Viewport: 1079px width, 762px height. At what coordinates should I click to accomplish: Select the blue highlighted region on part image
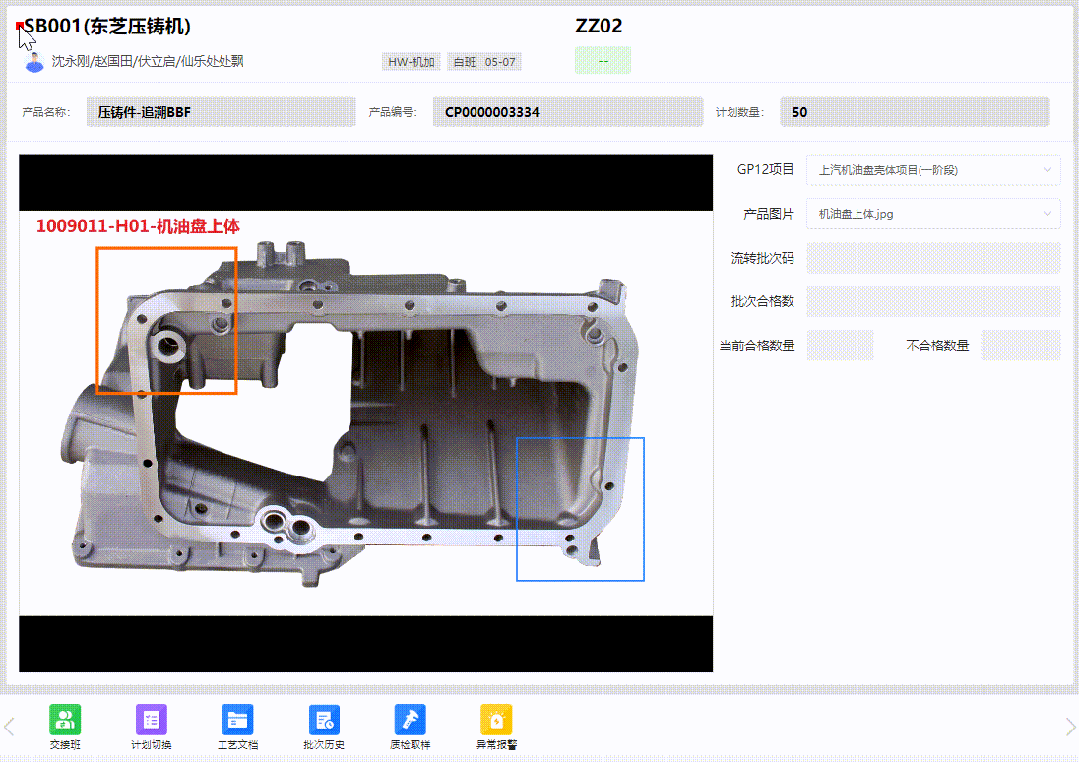click(580, 509)
